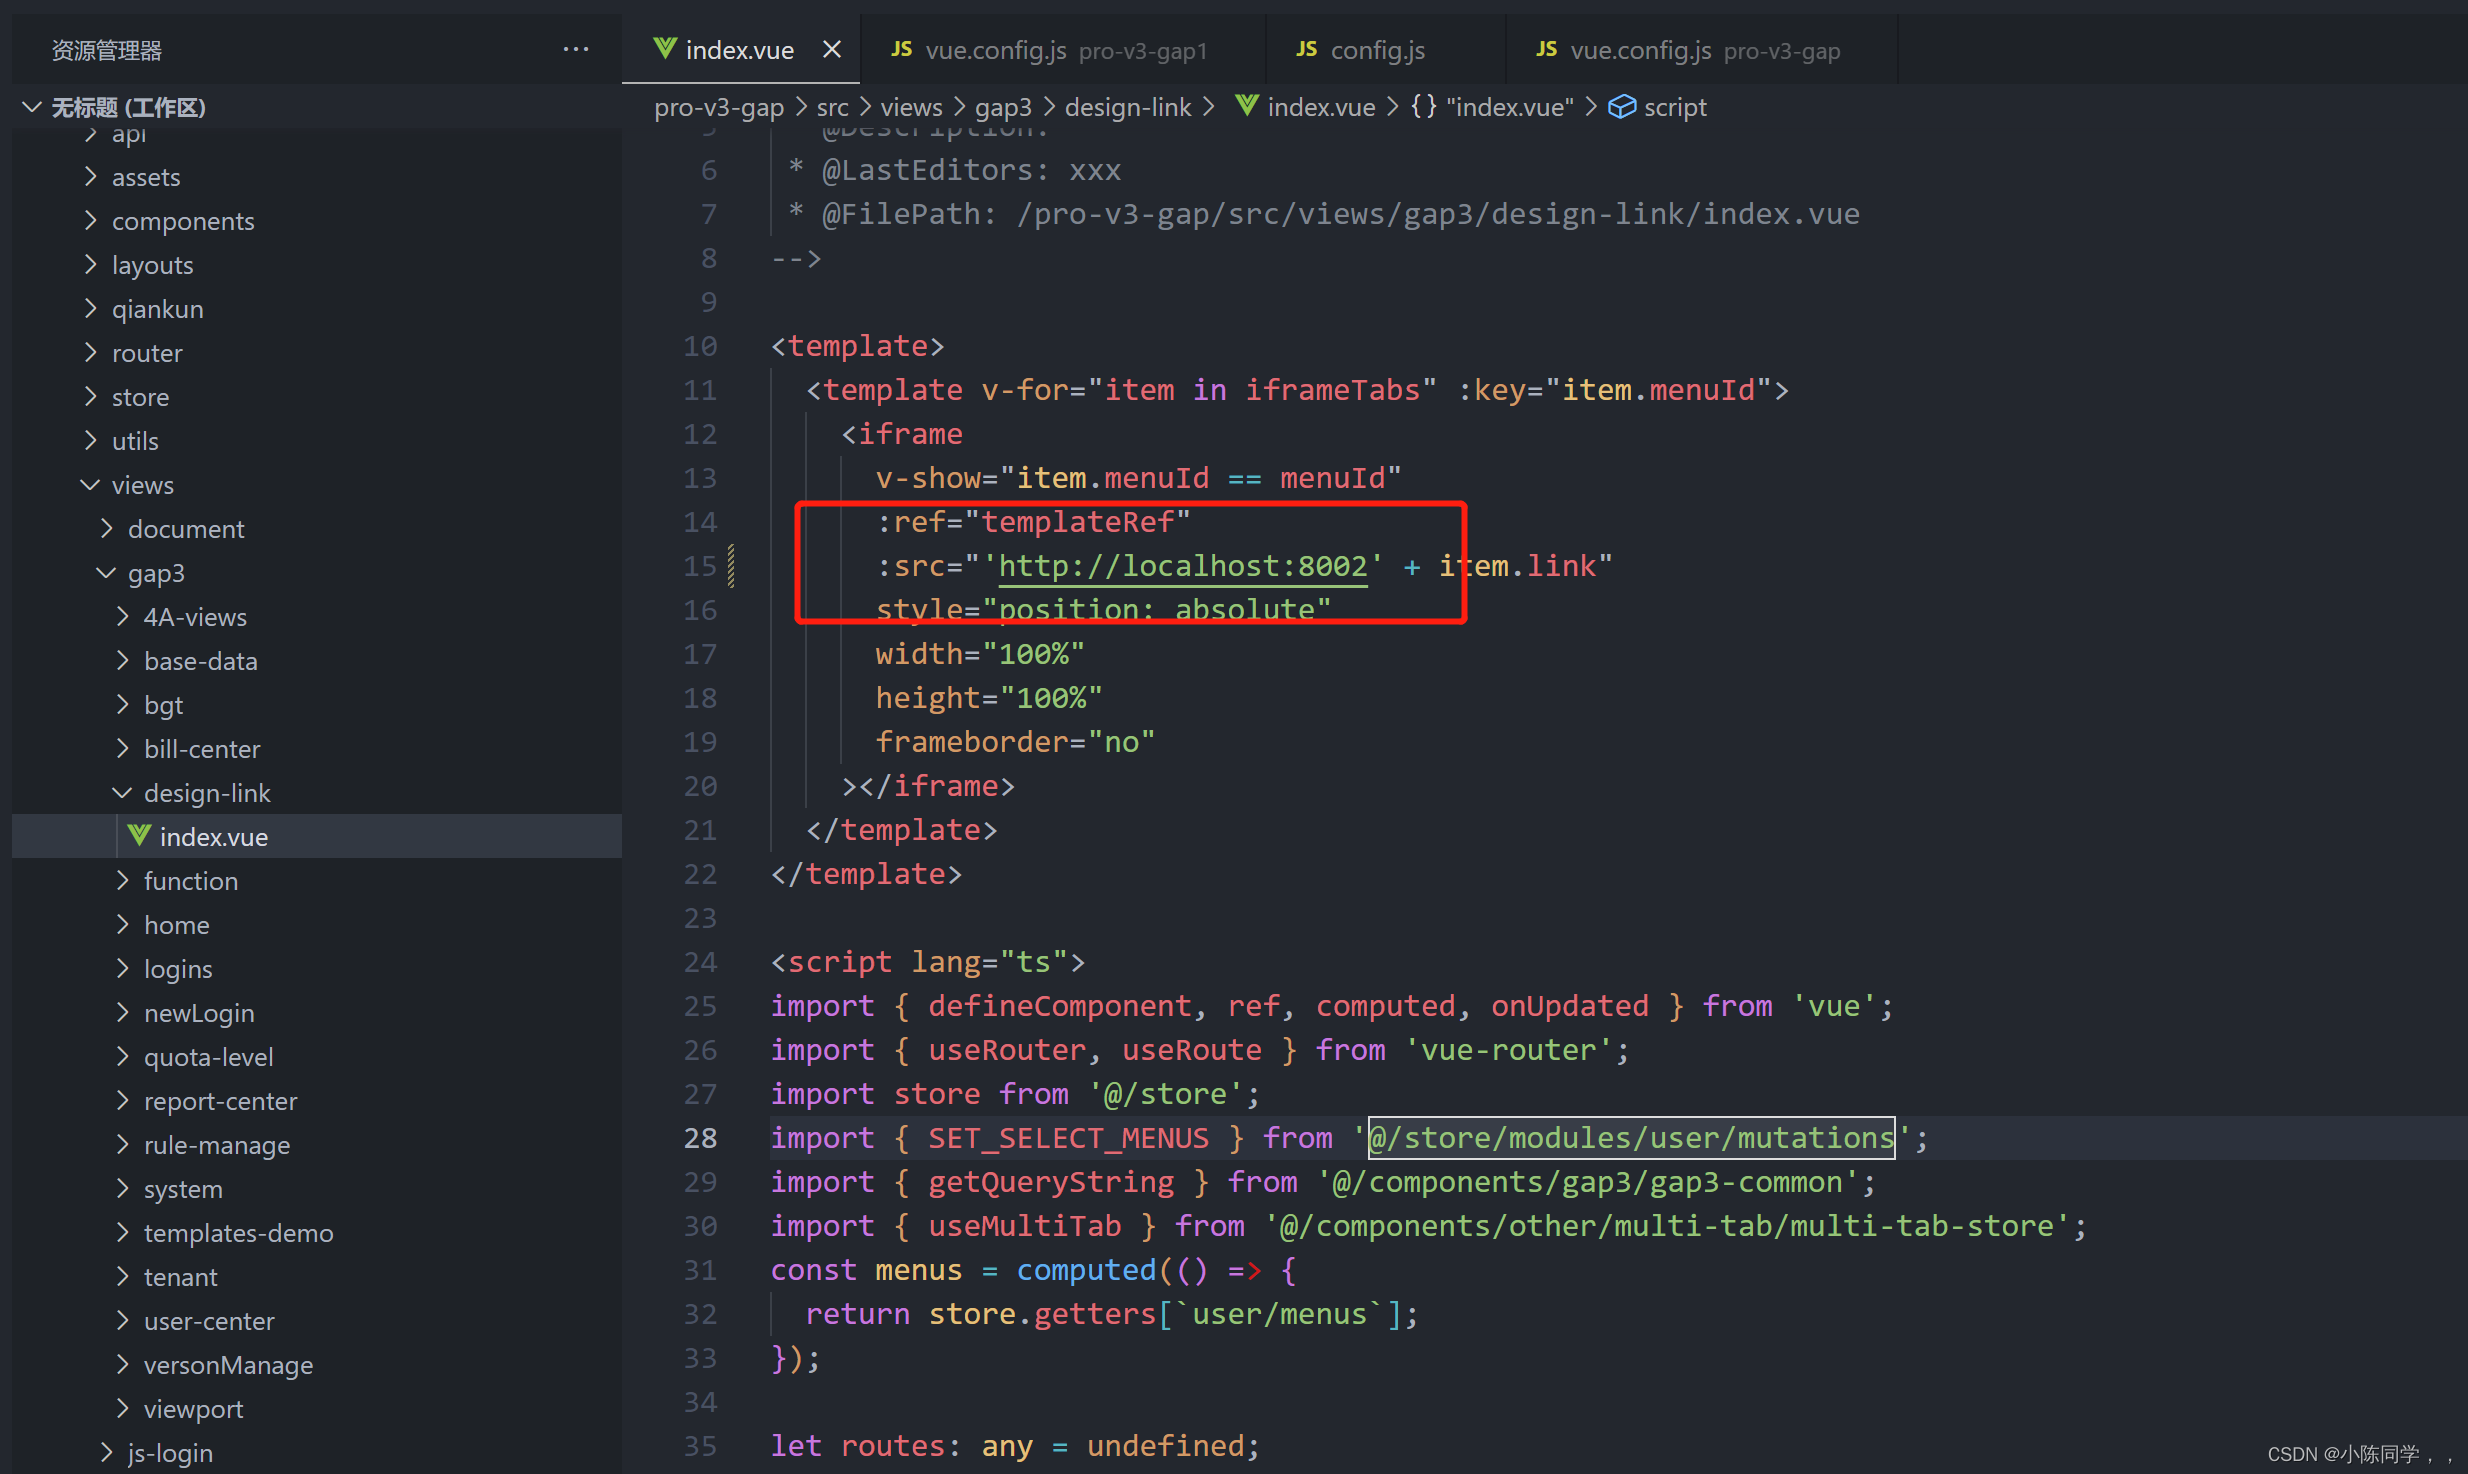Viewport: 2468px width, 1474px height.
Task: Select index.vue file in explorer
Action: pyautogui.click(x=213, y=837)
